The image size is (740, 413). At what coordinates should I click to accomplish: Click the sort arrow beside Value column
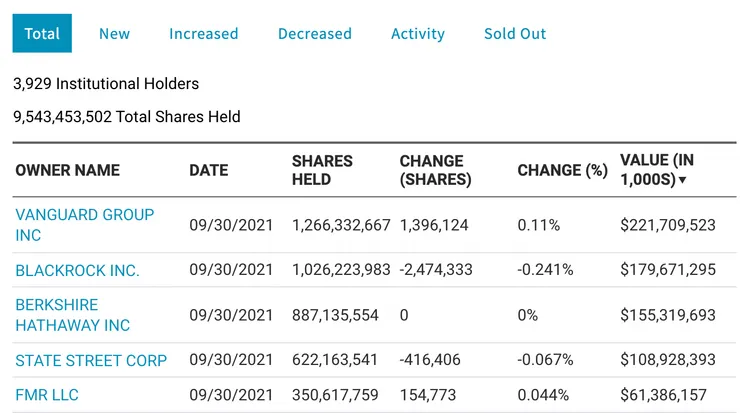683,181
